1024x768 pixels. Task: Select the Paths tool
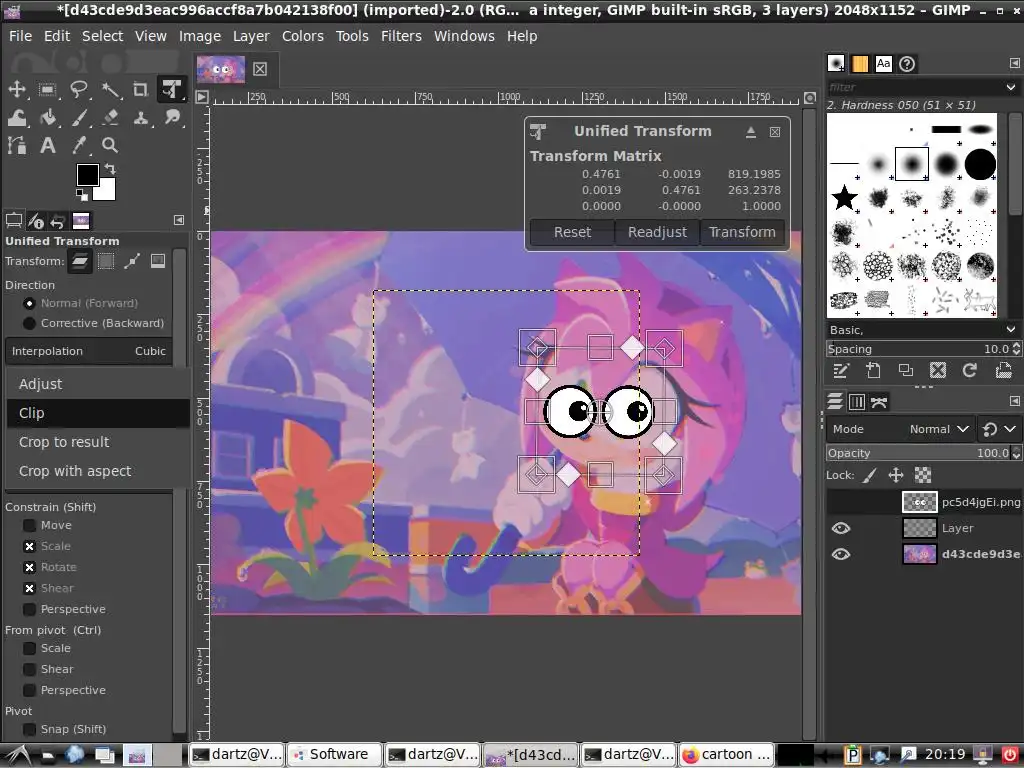[x=16, y=145]
